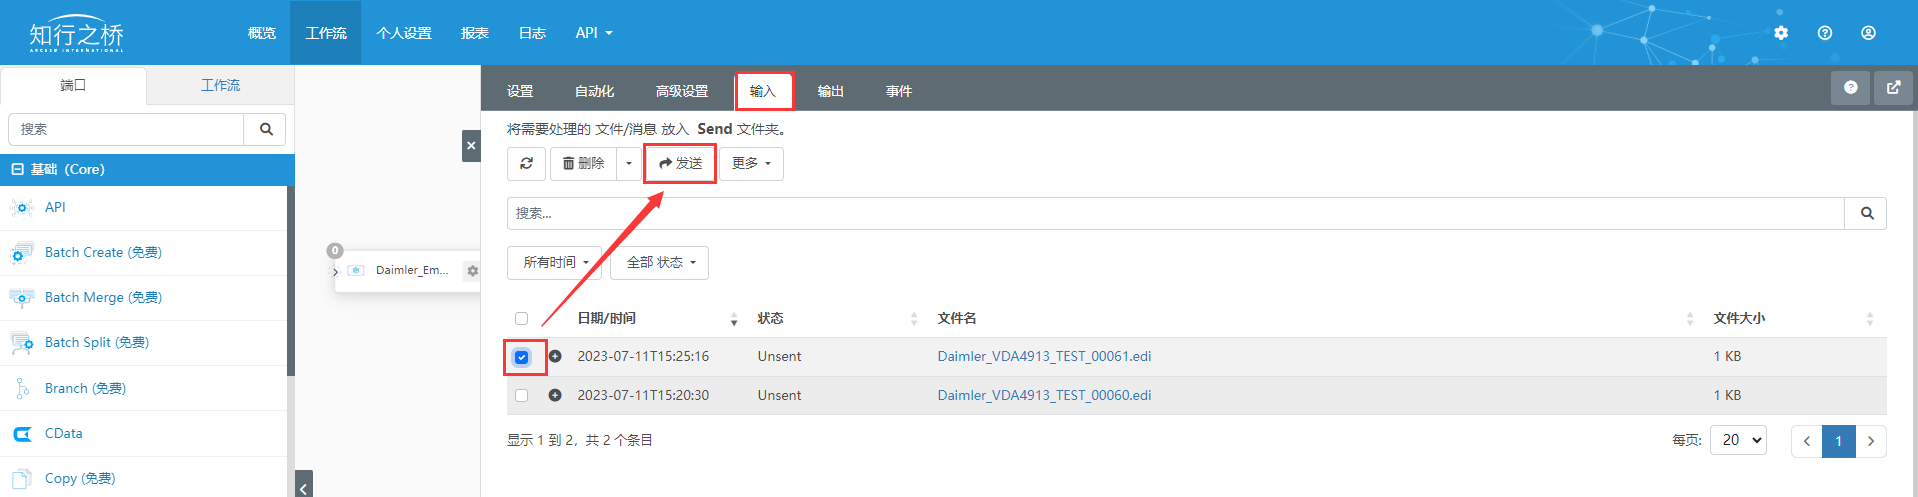Image resolution: width=1918 pixels, height=497 pixels.
Task: Switch to the 设置 tab
Action: click(520, 91)
